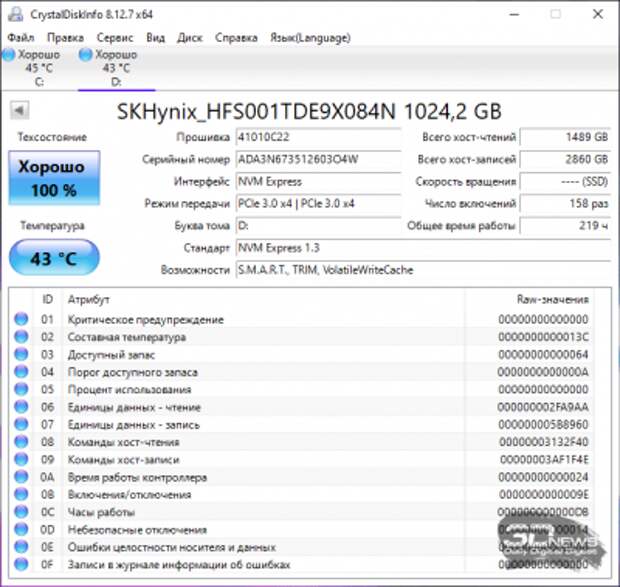Screen dimensions: 620x587
Task: Click status orb for attribute 09
Action: (21, 459)
